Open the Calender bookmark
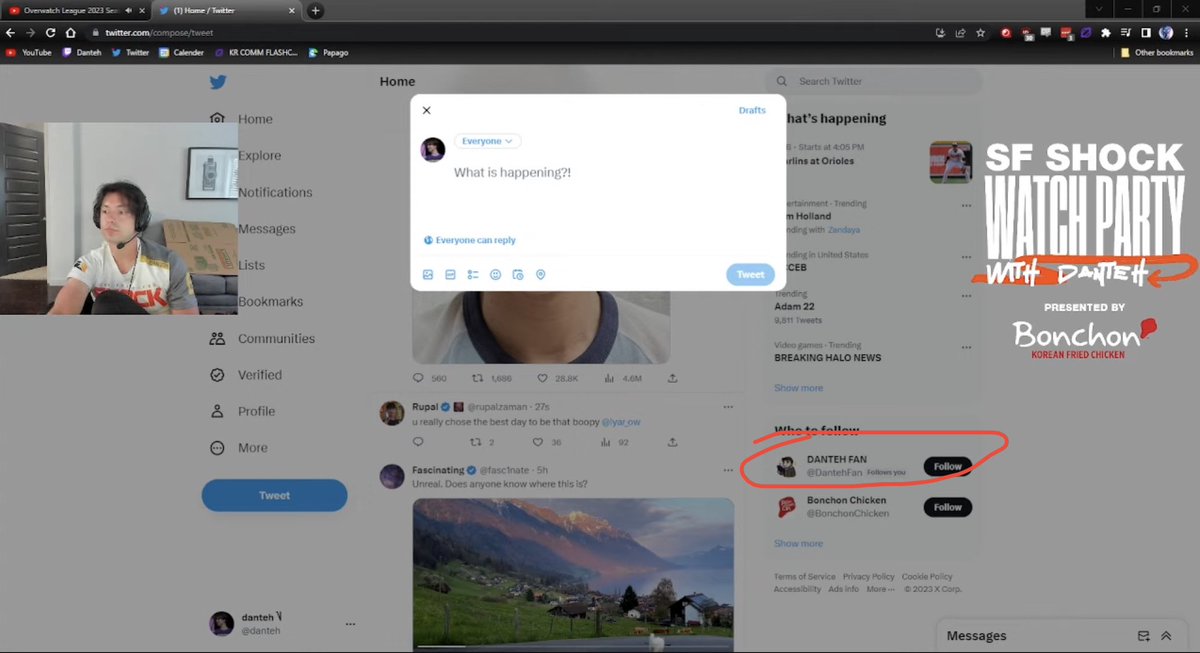This screenshot has height=653, width=1200. tap(181, 52)
